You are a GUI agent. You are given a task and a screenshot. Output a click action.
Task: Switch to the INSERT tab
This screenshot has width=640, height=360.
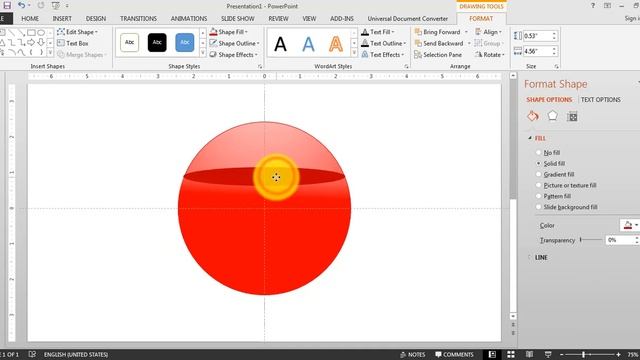pyautogui.click(x=62, y=19)
